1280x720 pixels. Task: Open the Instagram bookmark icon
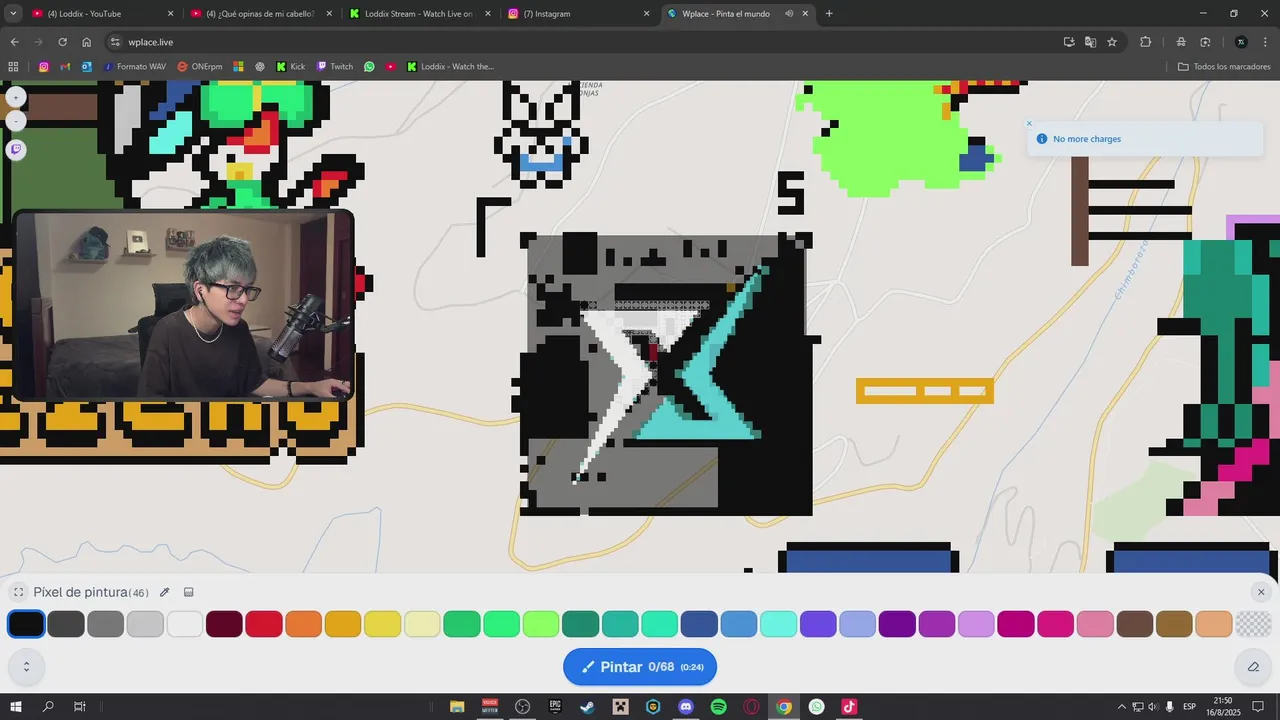43,67
